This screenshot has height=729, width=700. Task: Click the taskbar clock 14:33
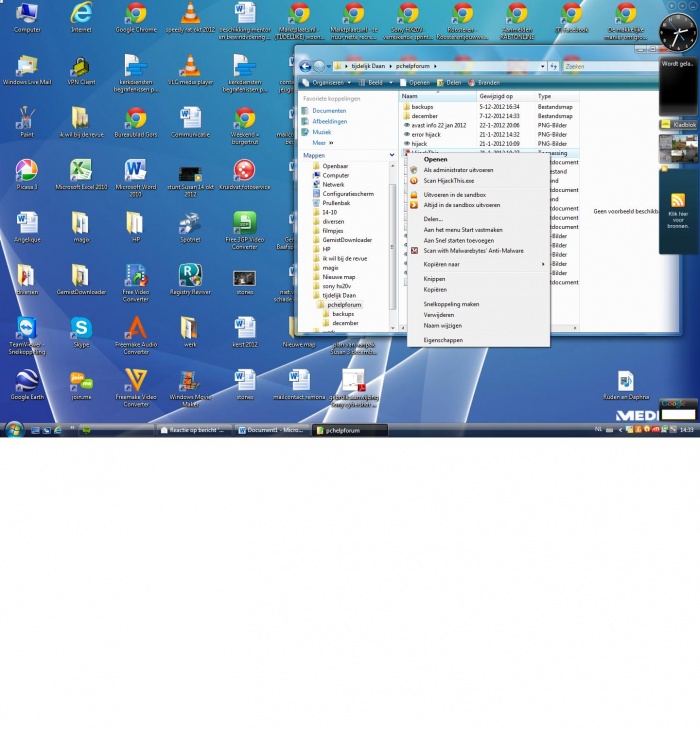click(686, 430)
